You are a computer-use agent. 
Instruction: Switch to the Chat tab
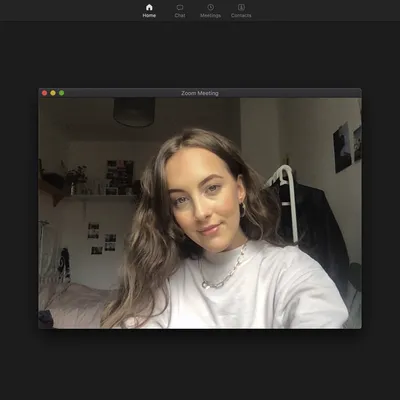180,11
